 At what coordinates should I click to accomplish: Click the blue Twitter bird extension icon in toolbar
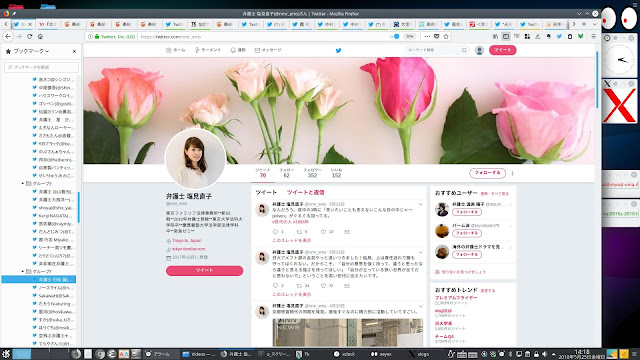pyautogui.click(x=559, y=36)
